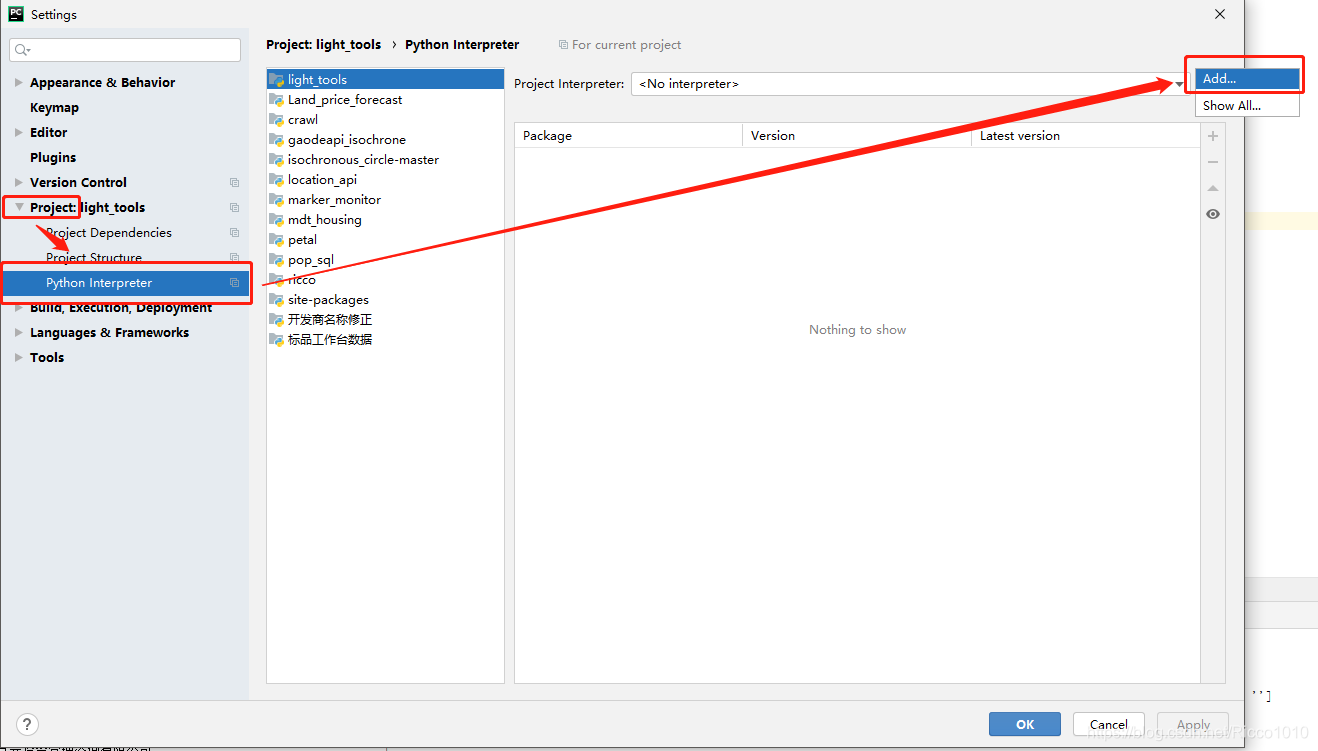The height and width of the screenshot is (751, 1318).
Task: Click the folder icon of petal project
Action: tap(277, 240)
